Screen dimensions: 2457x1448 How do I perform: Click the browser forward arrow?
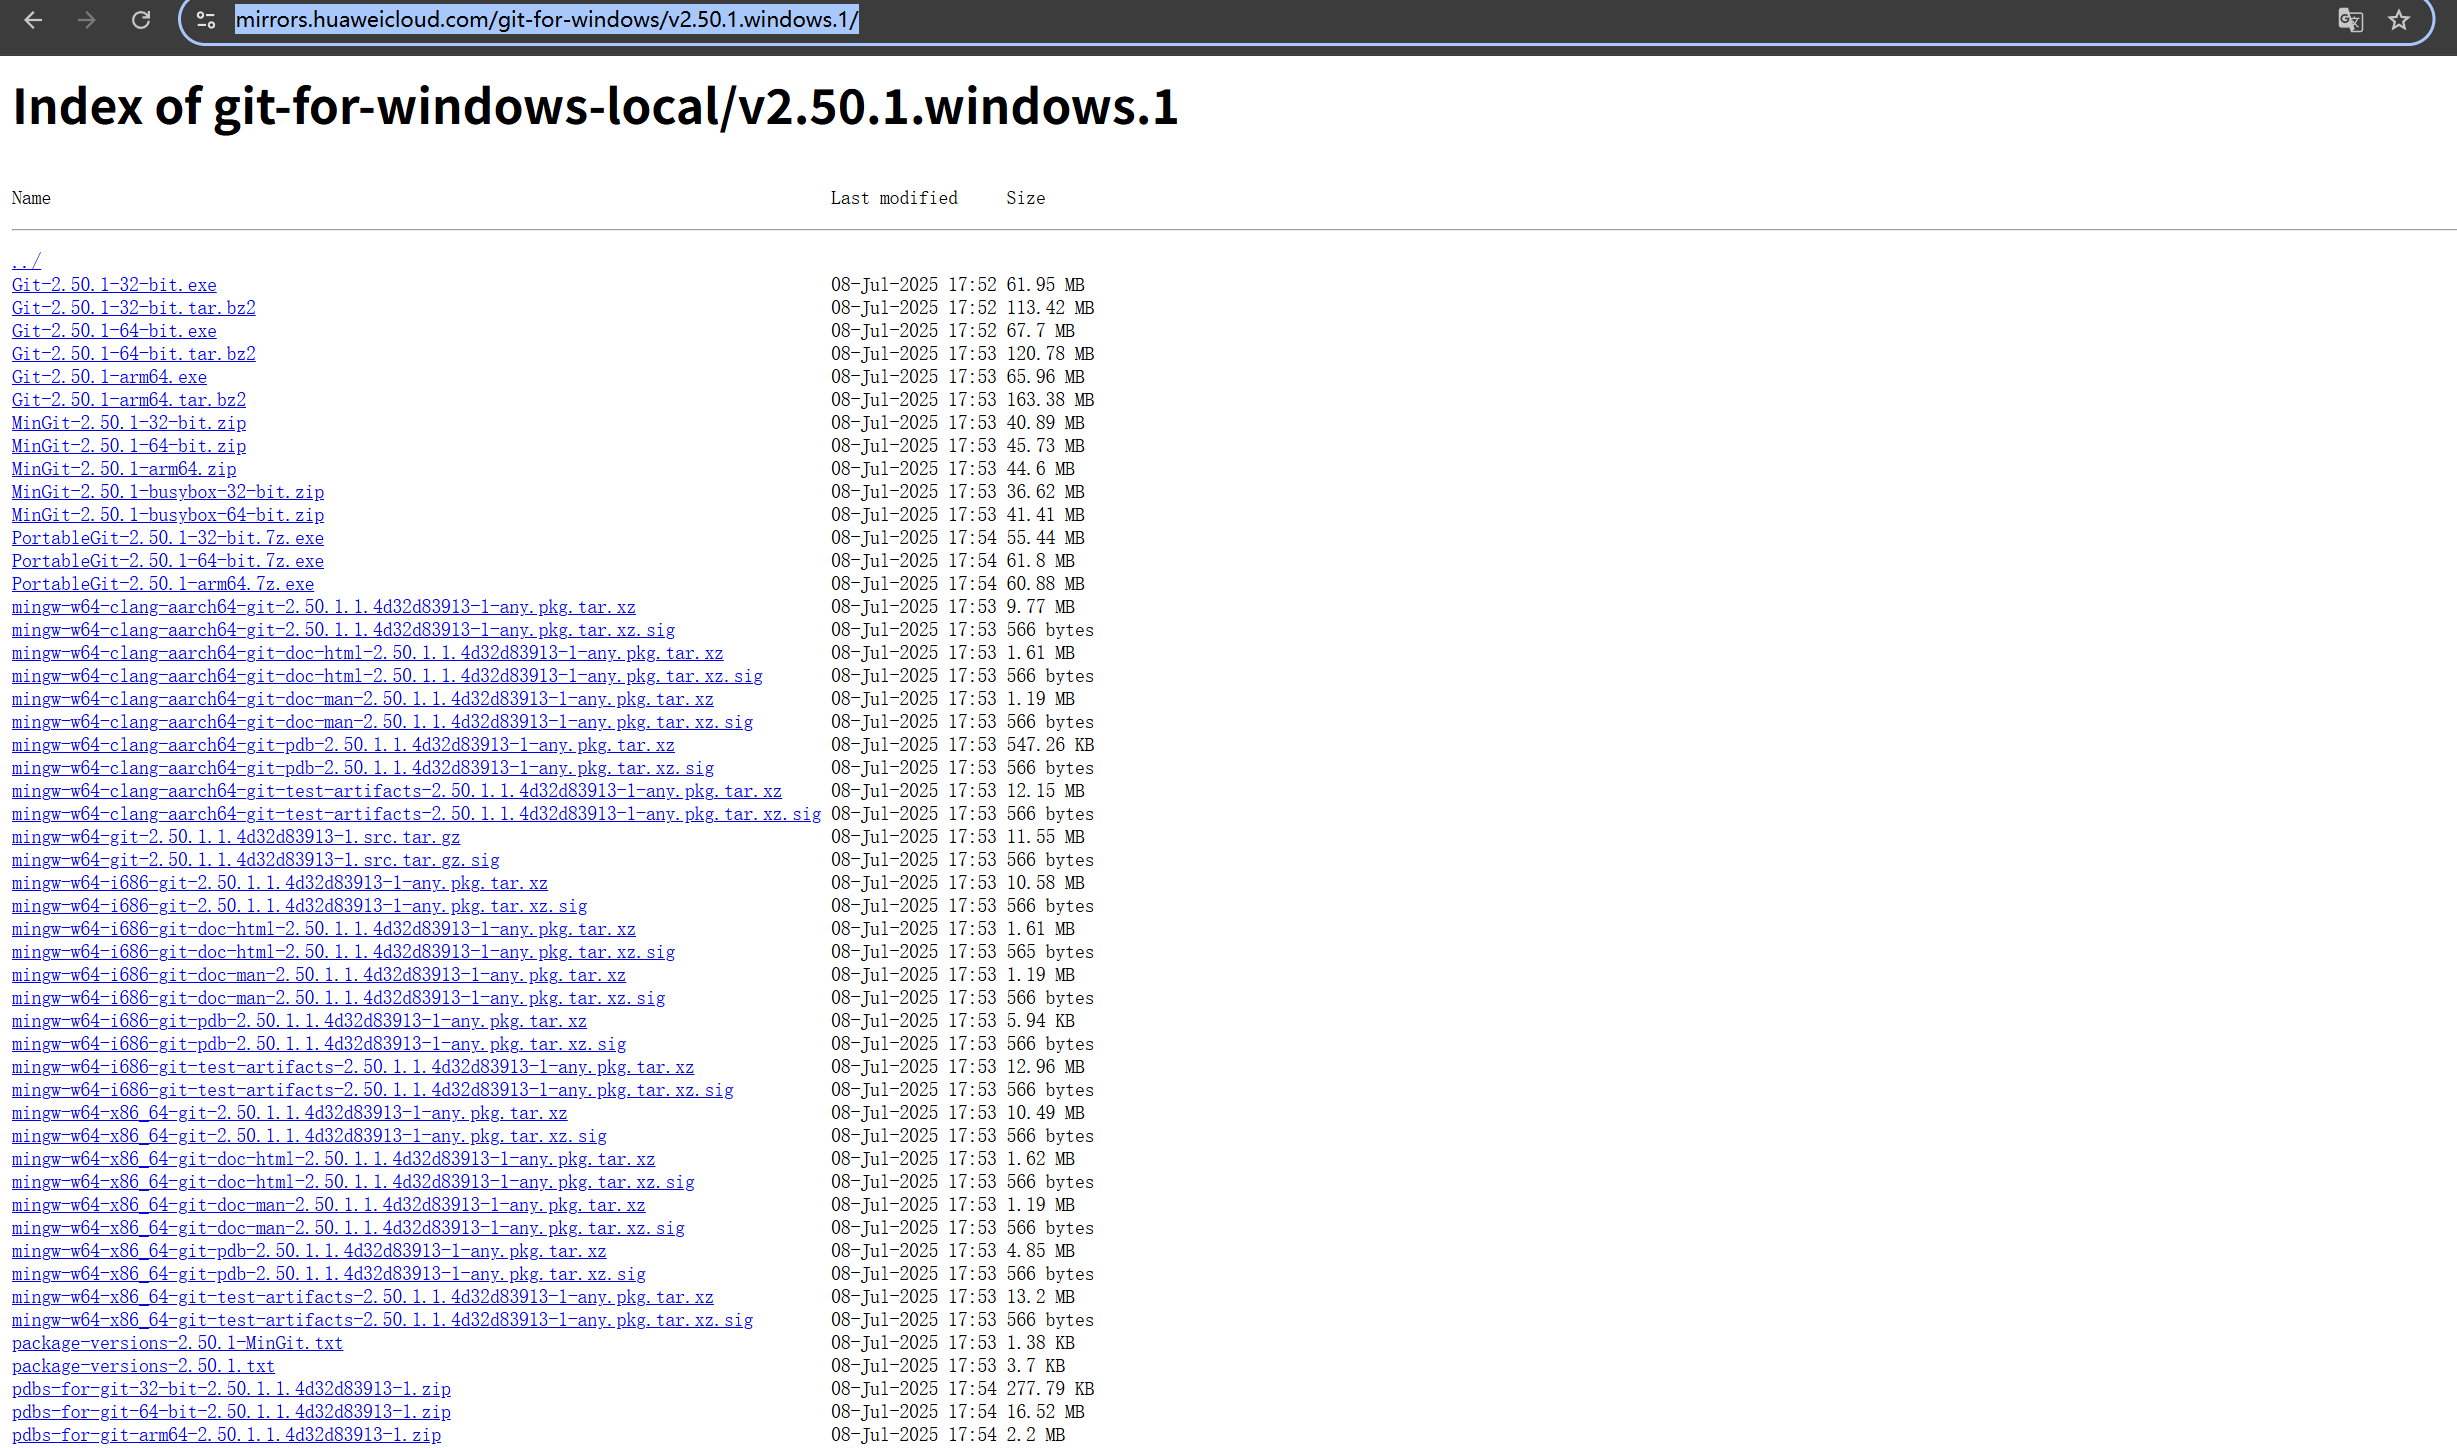(x=87, y=20)
